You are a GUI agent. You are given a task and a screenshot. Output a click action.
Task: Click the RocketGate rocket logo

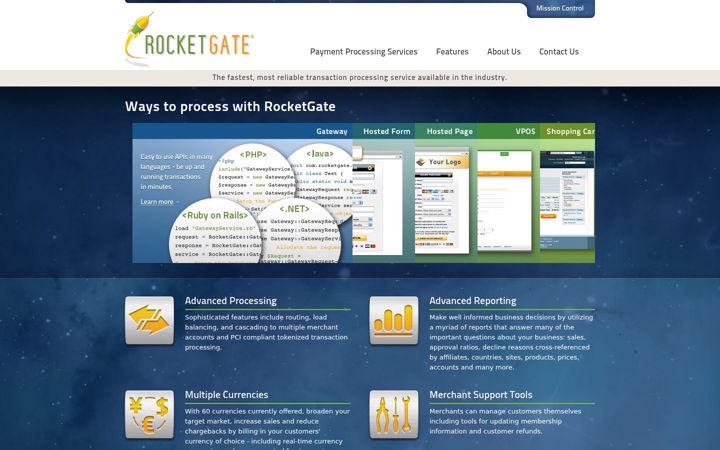tap(189, 39)
